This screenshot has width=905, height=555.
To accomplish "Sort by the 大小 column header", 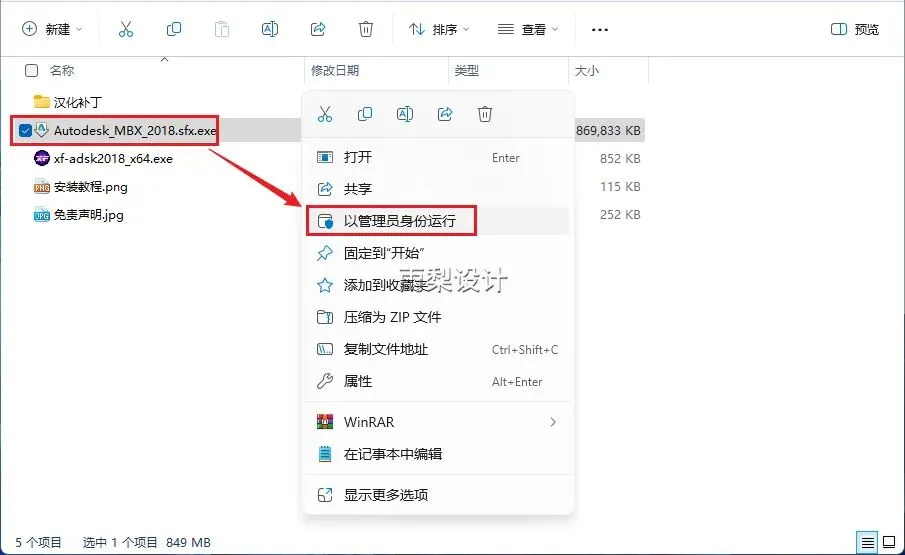I will point(586,70).
